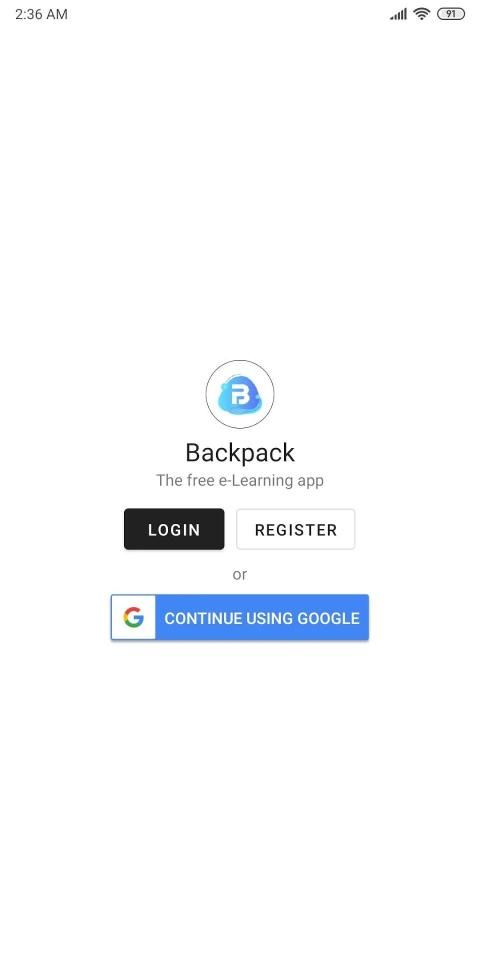Screen dimensions: 480x960
Task: Tap the Backpack app title text
Action: pos(240,452)
